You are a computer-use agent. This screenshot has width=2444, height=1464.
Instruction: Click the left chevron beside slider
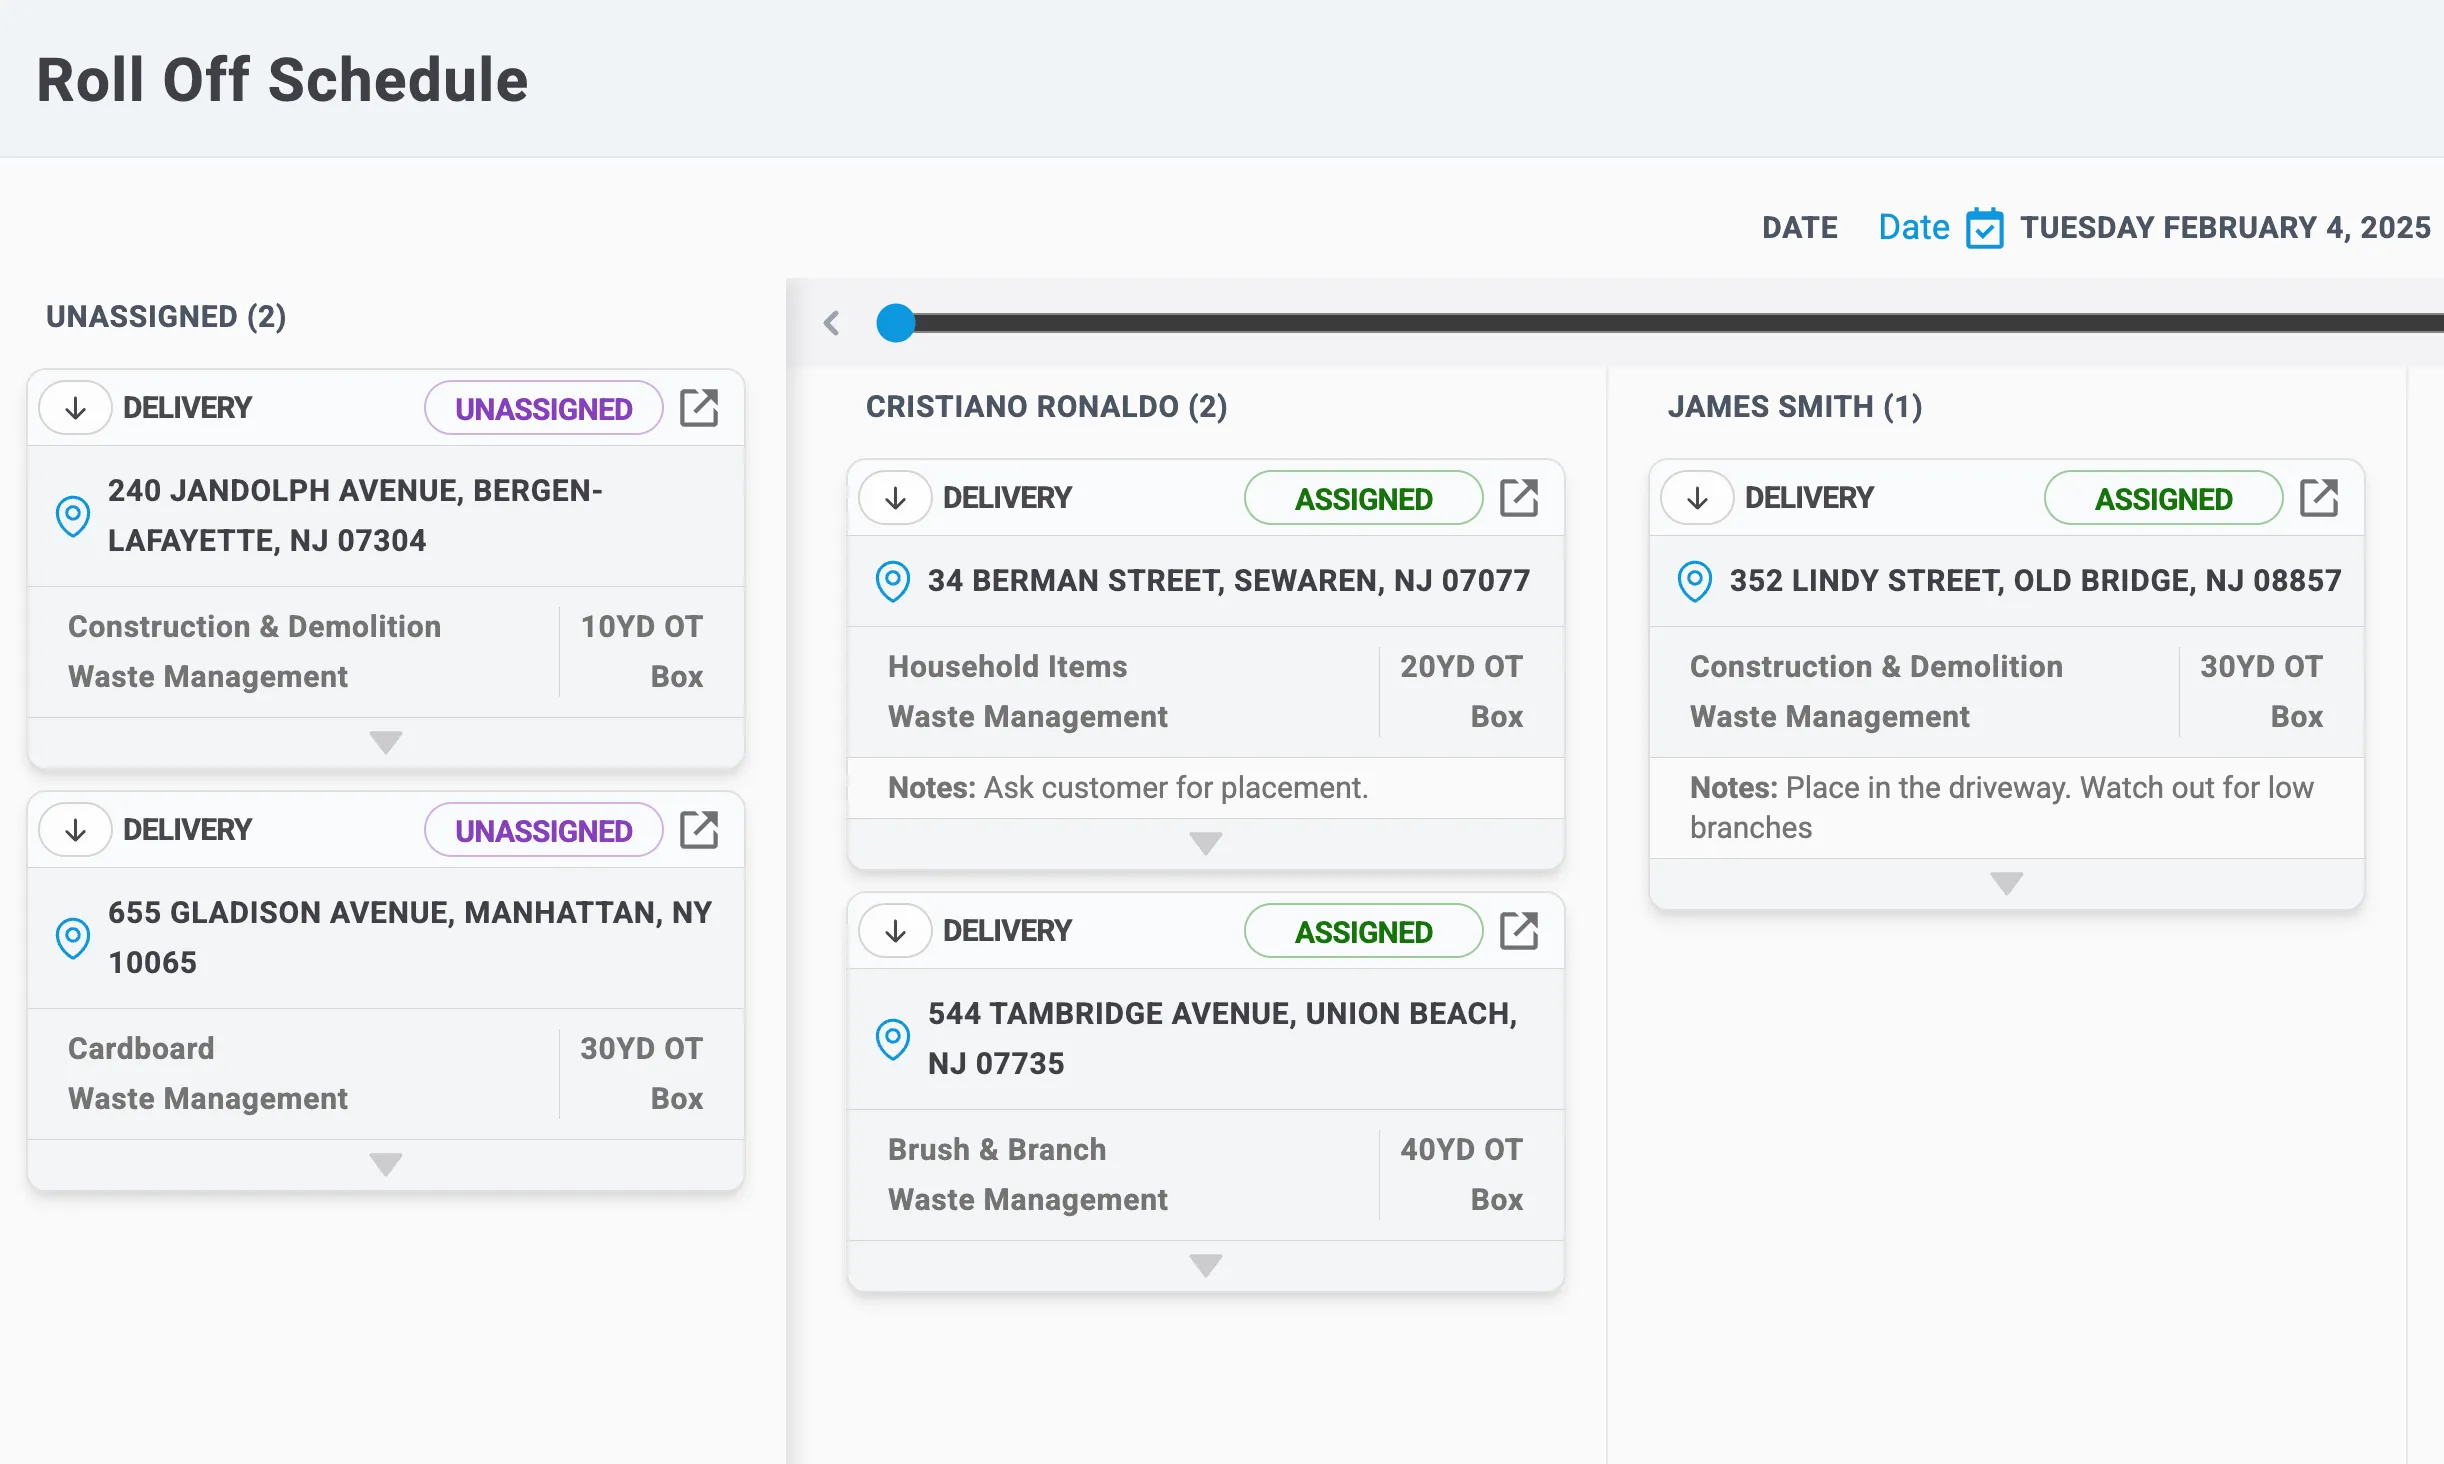pyautogui.click(x=831, y=323)
